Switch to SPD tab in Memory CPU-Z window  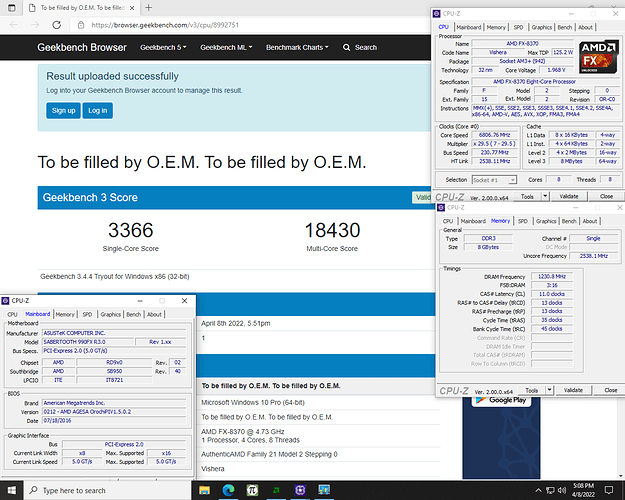click(523, 221)
